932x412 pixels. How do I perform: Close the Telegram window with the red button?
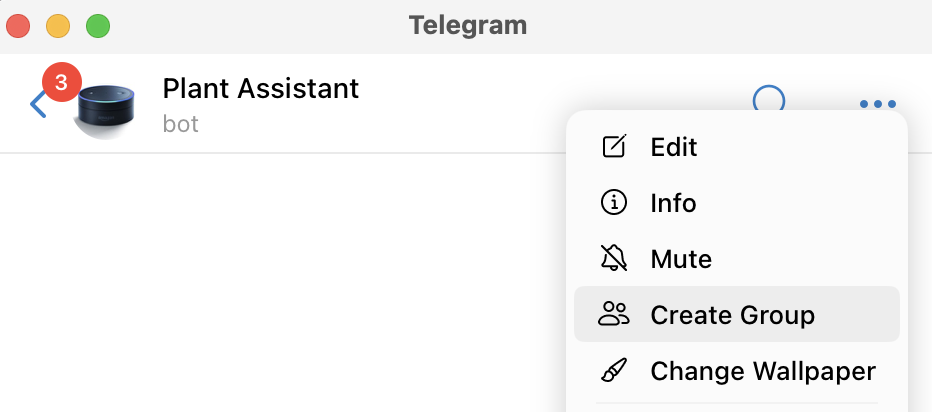tap(19, 26)
